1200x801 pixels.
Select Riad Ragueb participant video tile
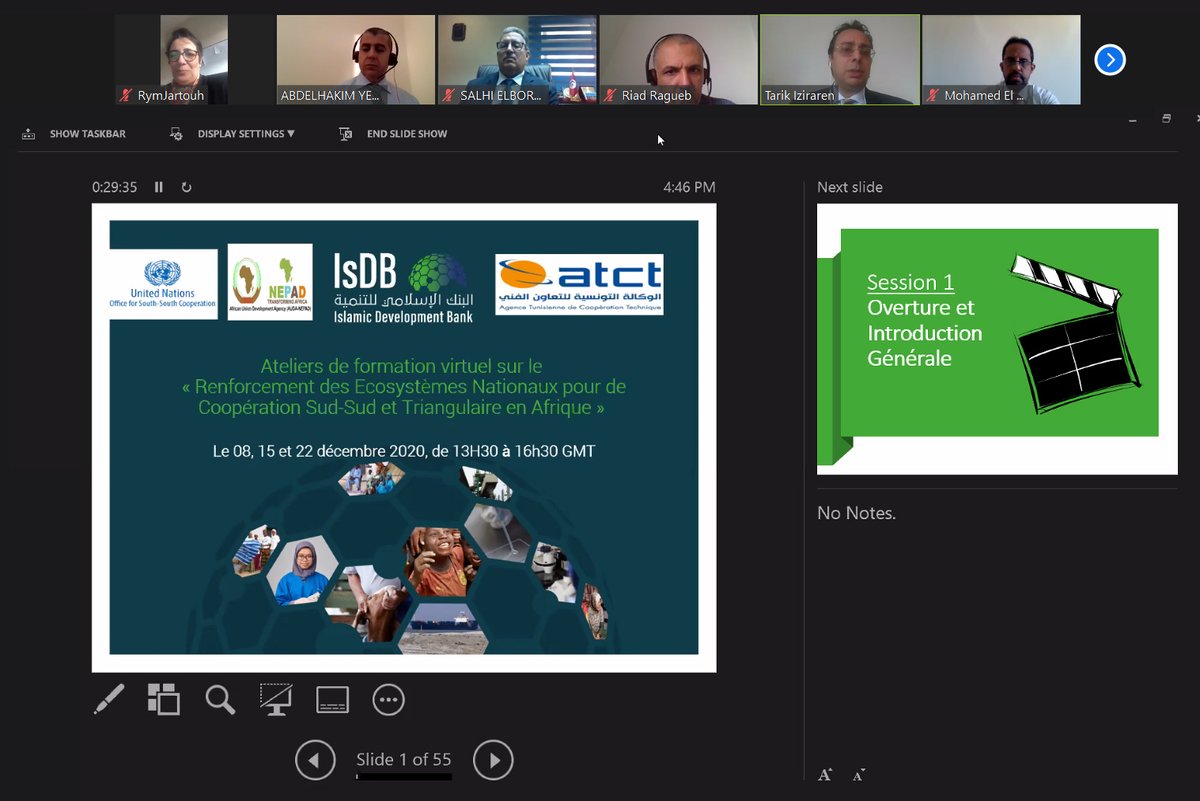(x=678, y=60)
